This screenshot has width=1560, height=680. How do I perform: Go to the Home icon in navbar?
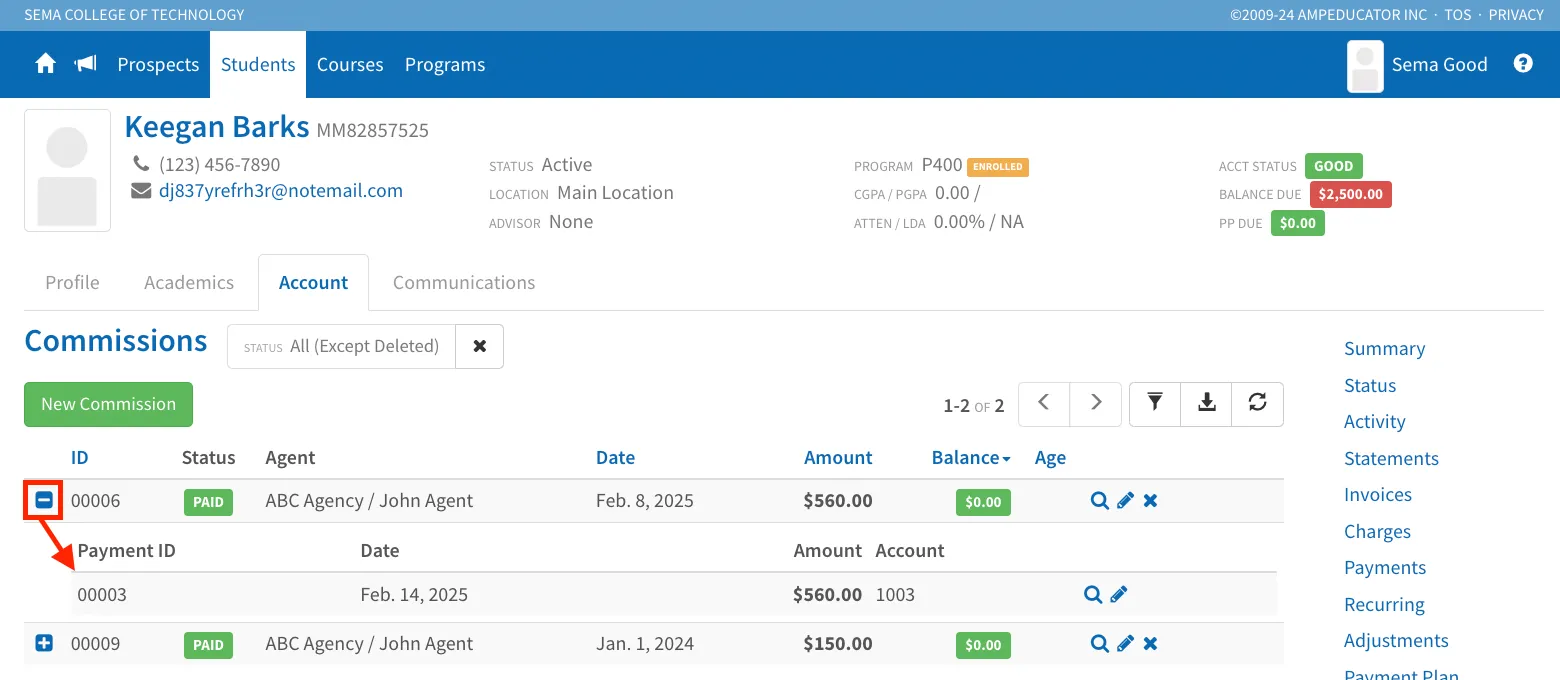(45, 64)
